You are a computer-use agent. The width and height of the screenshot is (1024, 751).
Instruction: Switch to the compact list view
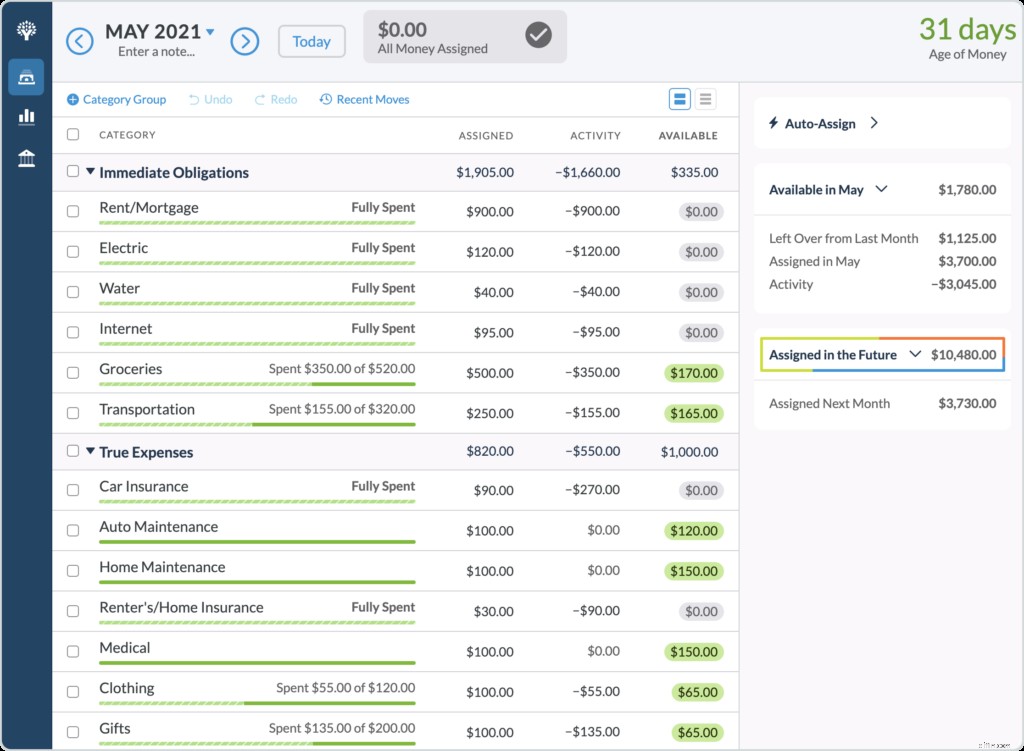705,98
